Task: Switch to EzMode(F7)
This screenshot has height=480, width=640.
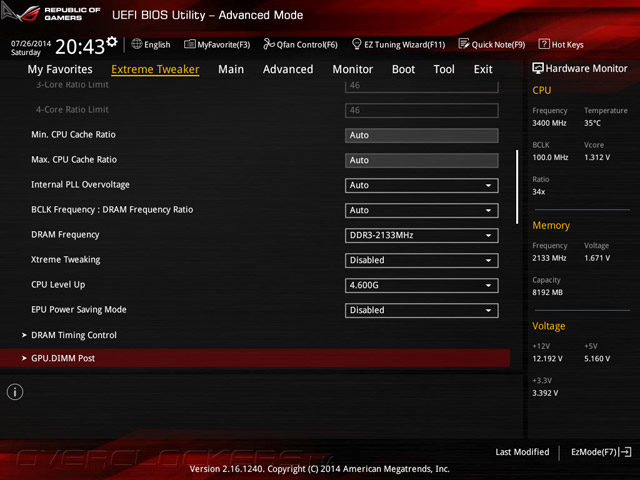Action: tap(601, 452)
